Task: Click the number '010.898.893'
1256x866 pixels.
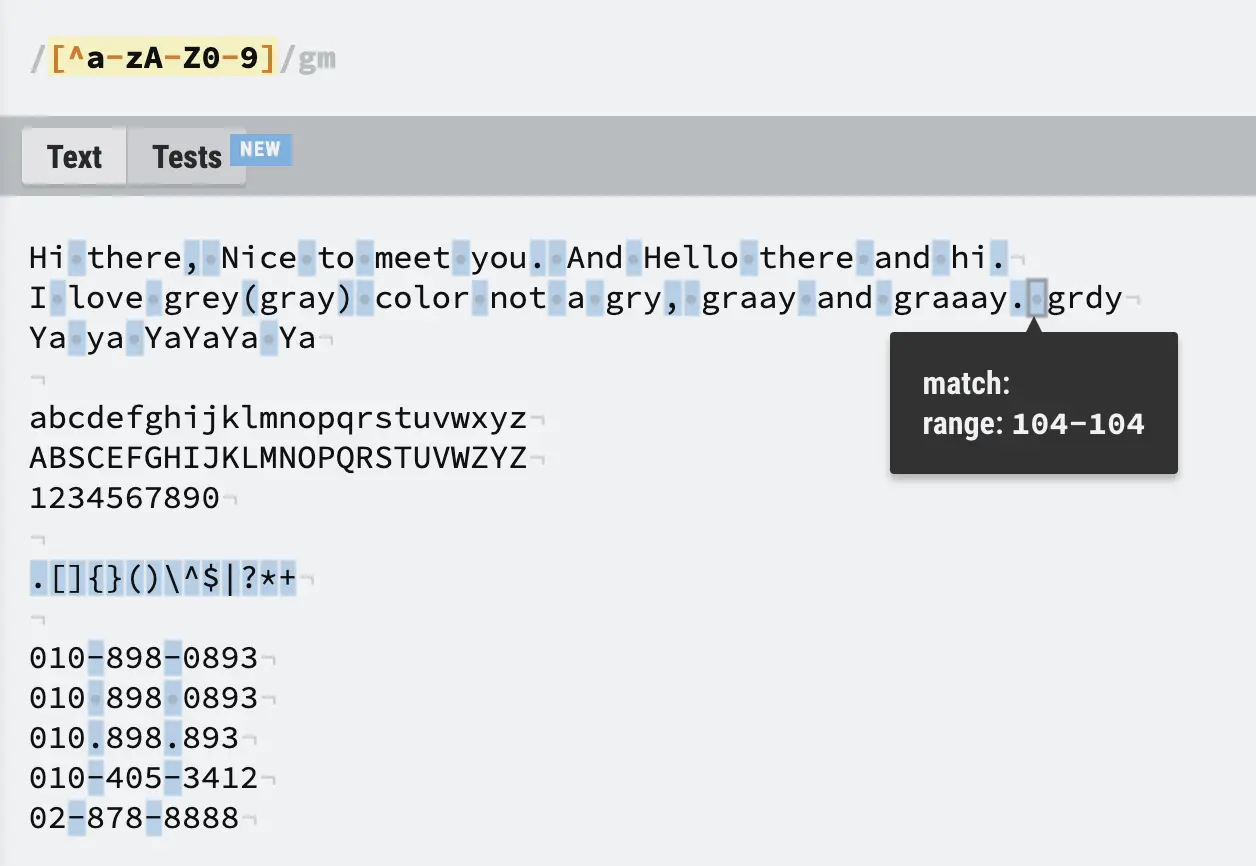Action: pos(134,738)
